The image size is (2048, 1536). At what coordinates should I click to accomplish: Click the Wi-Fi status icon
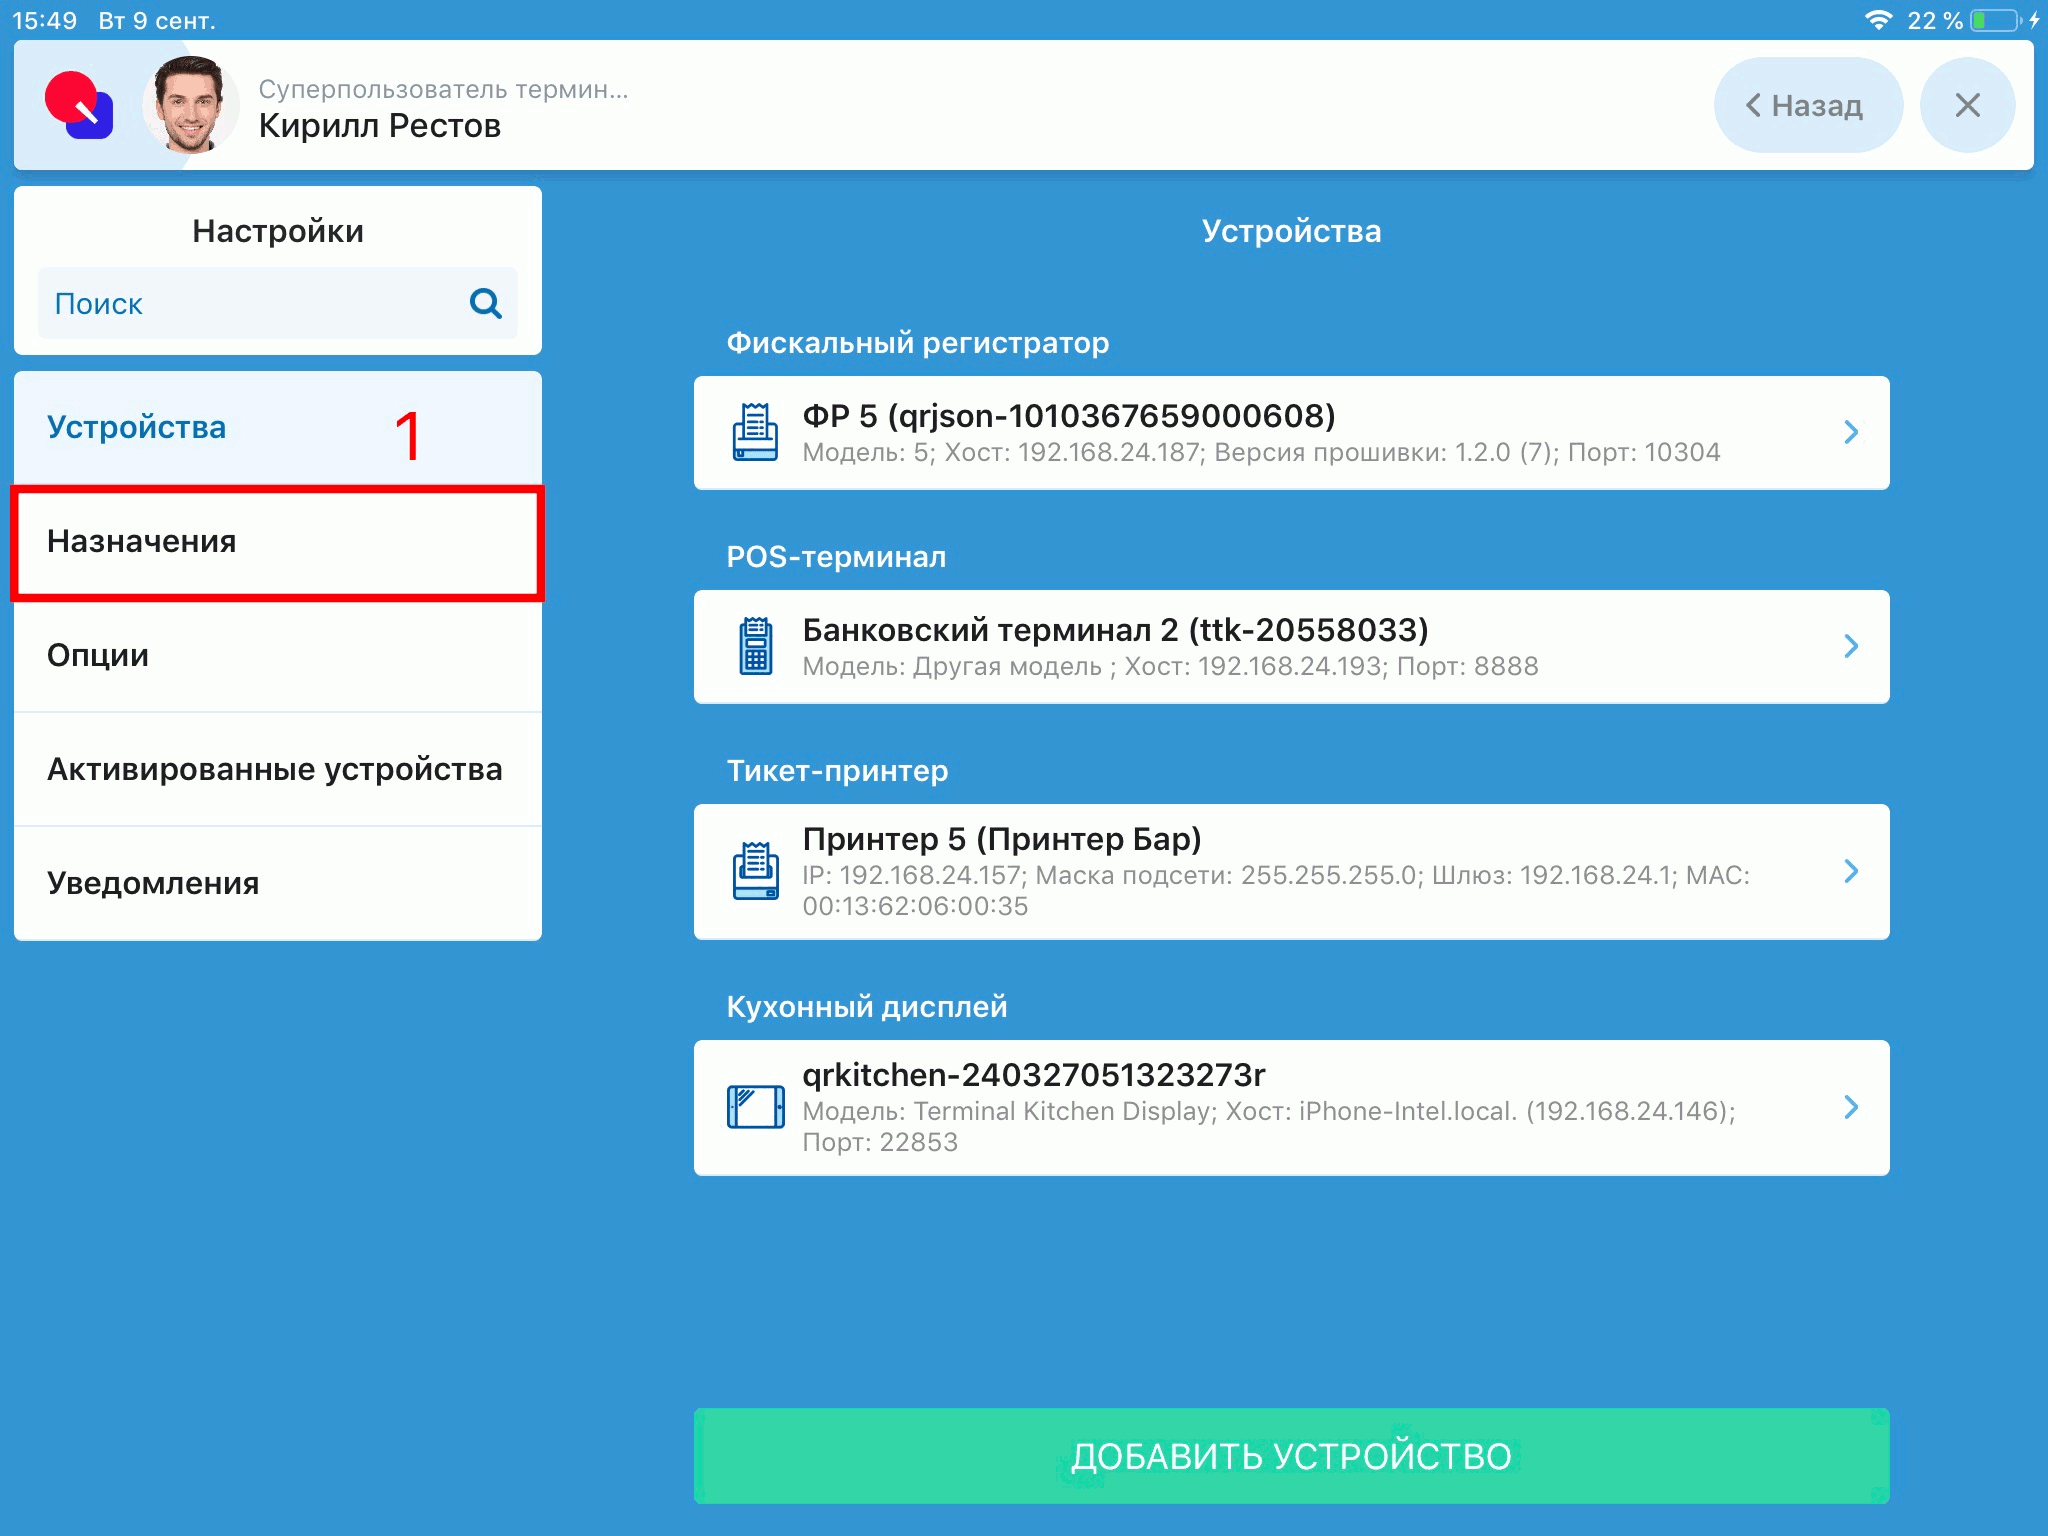click(1878, 20)
